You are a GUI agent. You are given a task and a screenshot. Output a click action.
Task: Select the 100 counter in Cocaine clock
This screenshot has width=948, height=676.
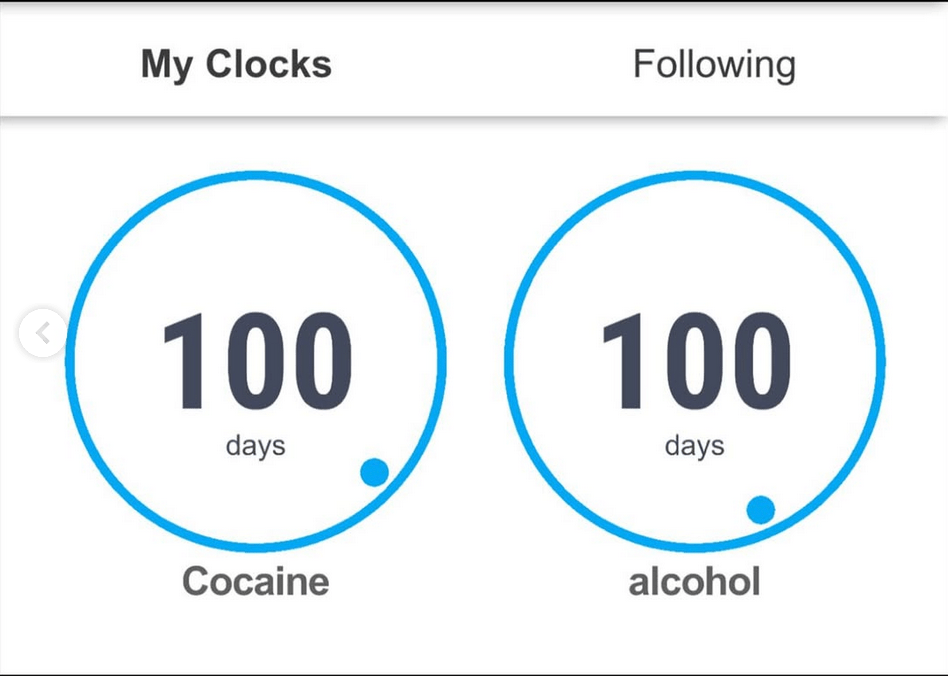256,362
